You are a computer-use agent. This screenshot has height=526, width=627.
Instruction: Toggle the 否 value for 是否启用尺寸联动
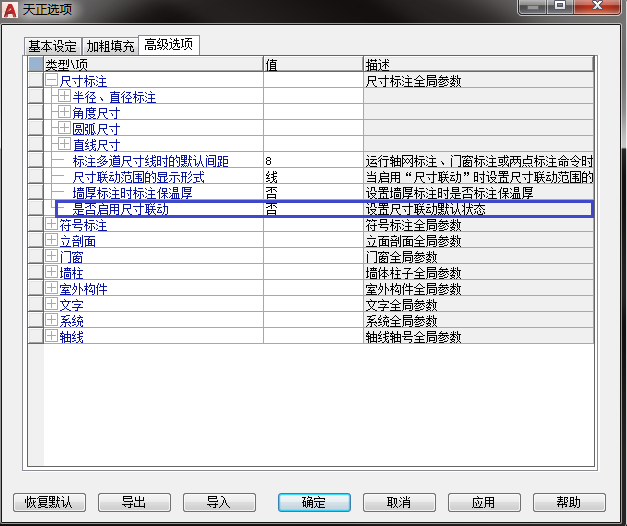tap(312, 210)
